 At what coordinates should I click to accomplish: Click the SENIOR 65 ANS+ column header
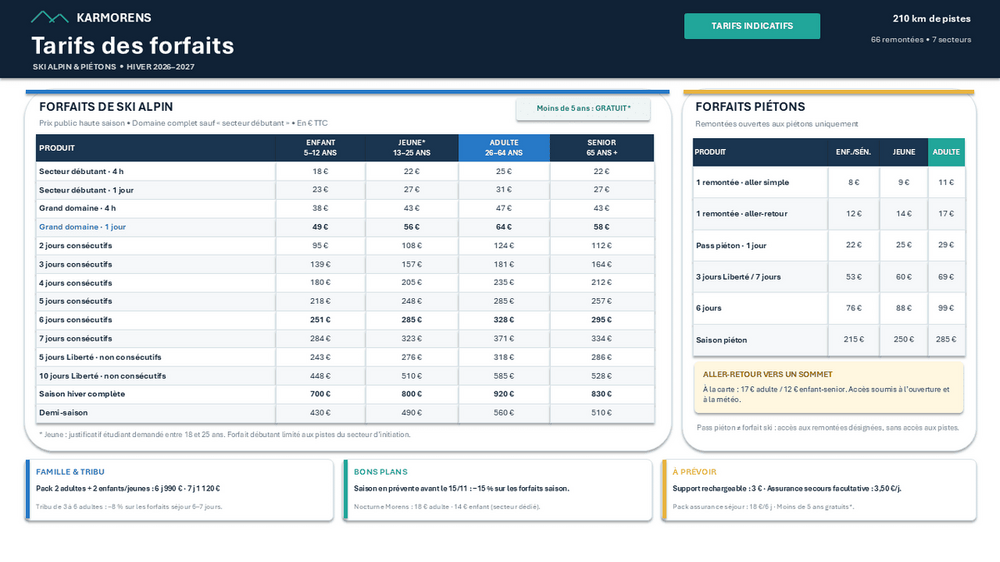click(601, 148)
